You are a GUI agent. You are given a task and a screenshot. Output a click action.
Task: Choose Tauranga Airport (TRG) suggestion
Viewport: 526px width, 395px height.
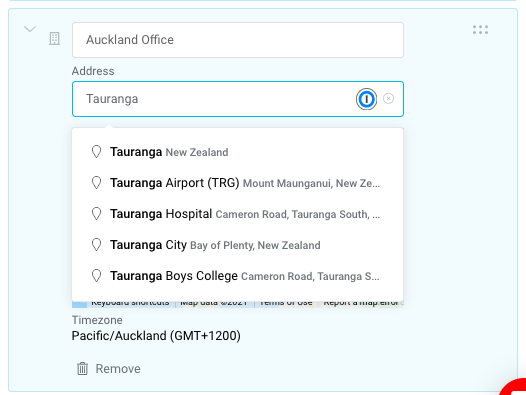[238, 183]
